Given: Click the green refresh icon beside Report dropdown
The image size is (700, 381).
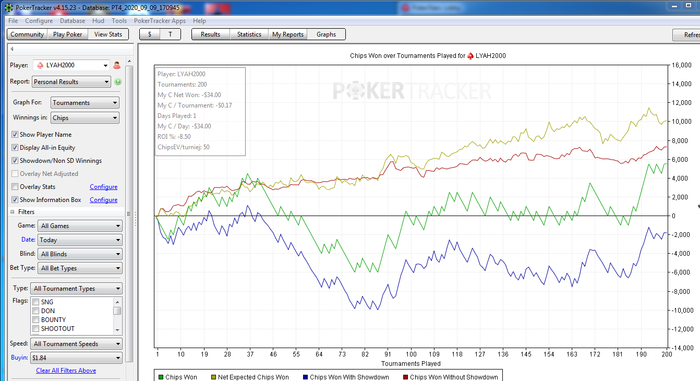Looking at the screenshot, I should point(118,82).
